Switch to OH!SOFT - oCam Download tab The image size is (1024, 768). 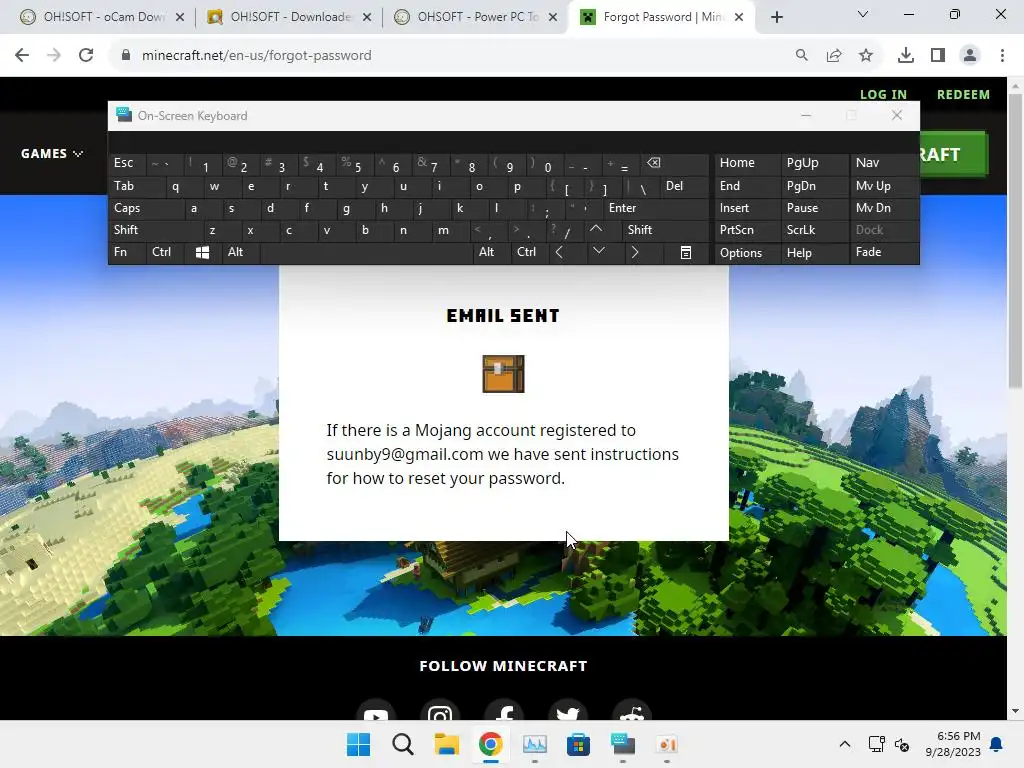(x=102, y=17)
